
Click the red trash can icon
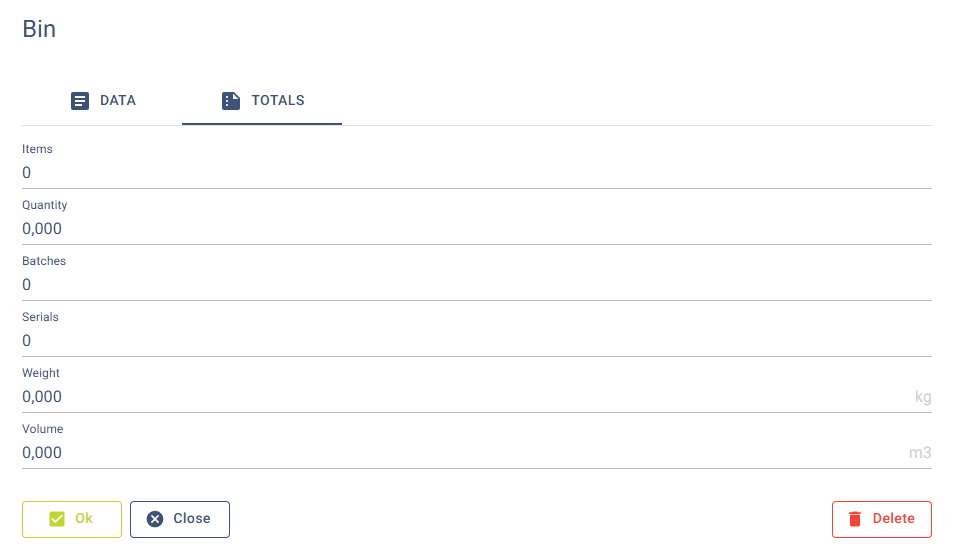click(x=855, y=519)
